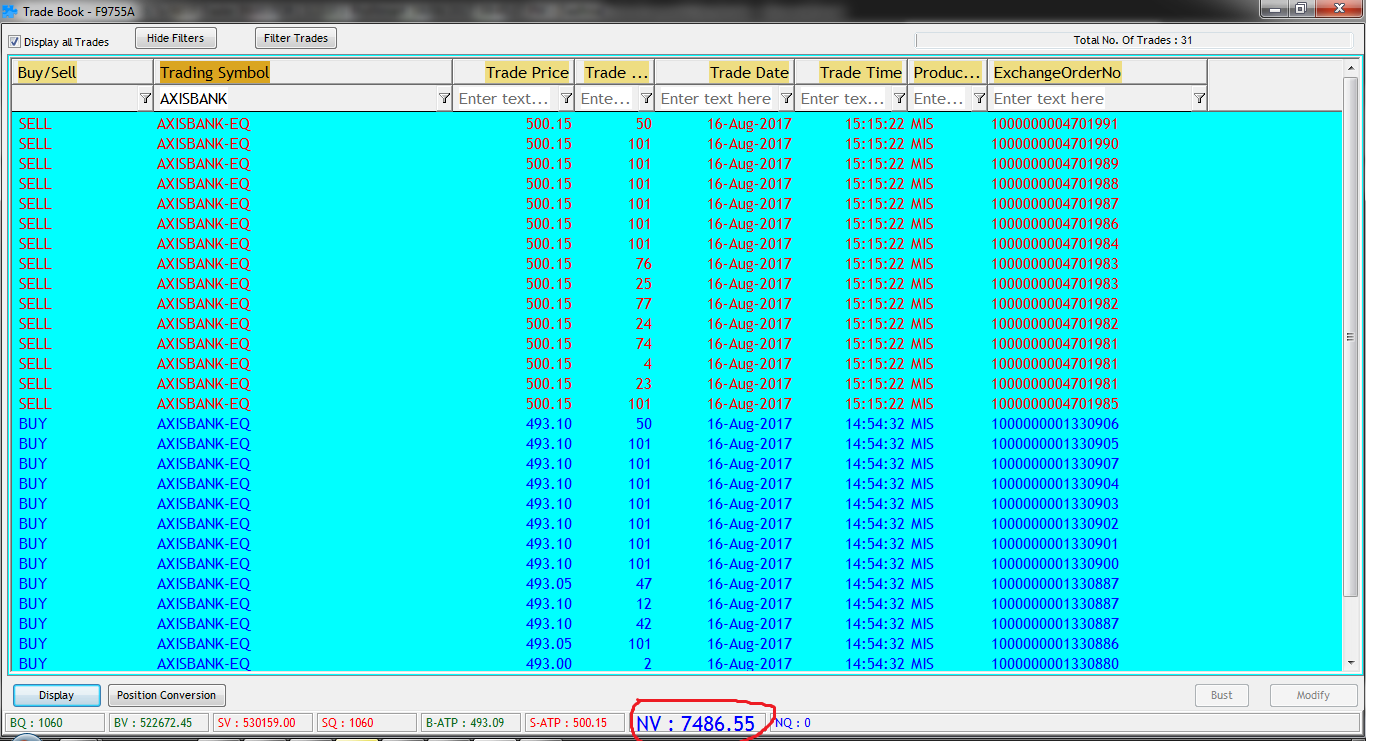Select BUY row with order 1000000001330906

click(x=676, y=424)
